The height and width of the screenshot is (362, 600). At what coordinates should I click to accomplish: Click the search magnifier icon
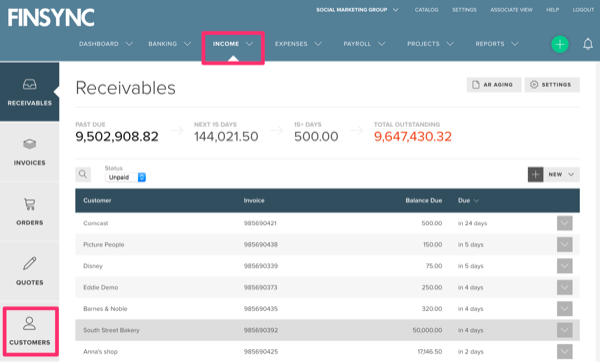pyautogui.click(x=83, y=174)
